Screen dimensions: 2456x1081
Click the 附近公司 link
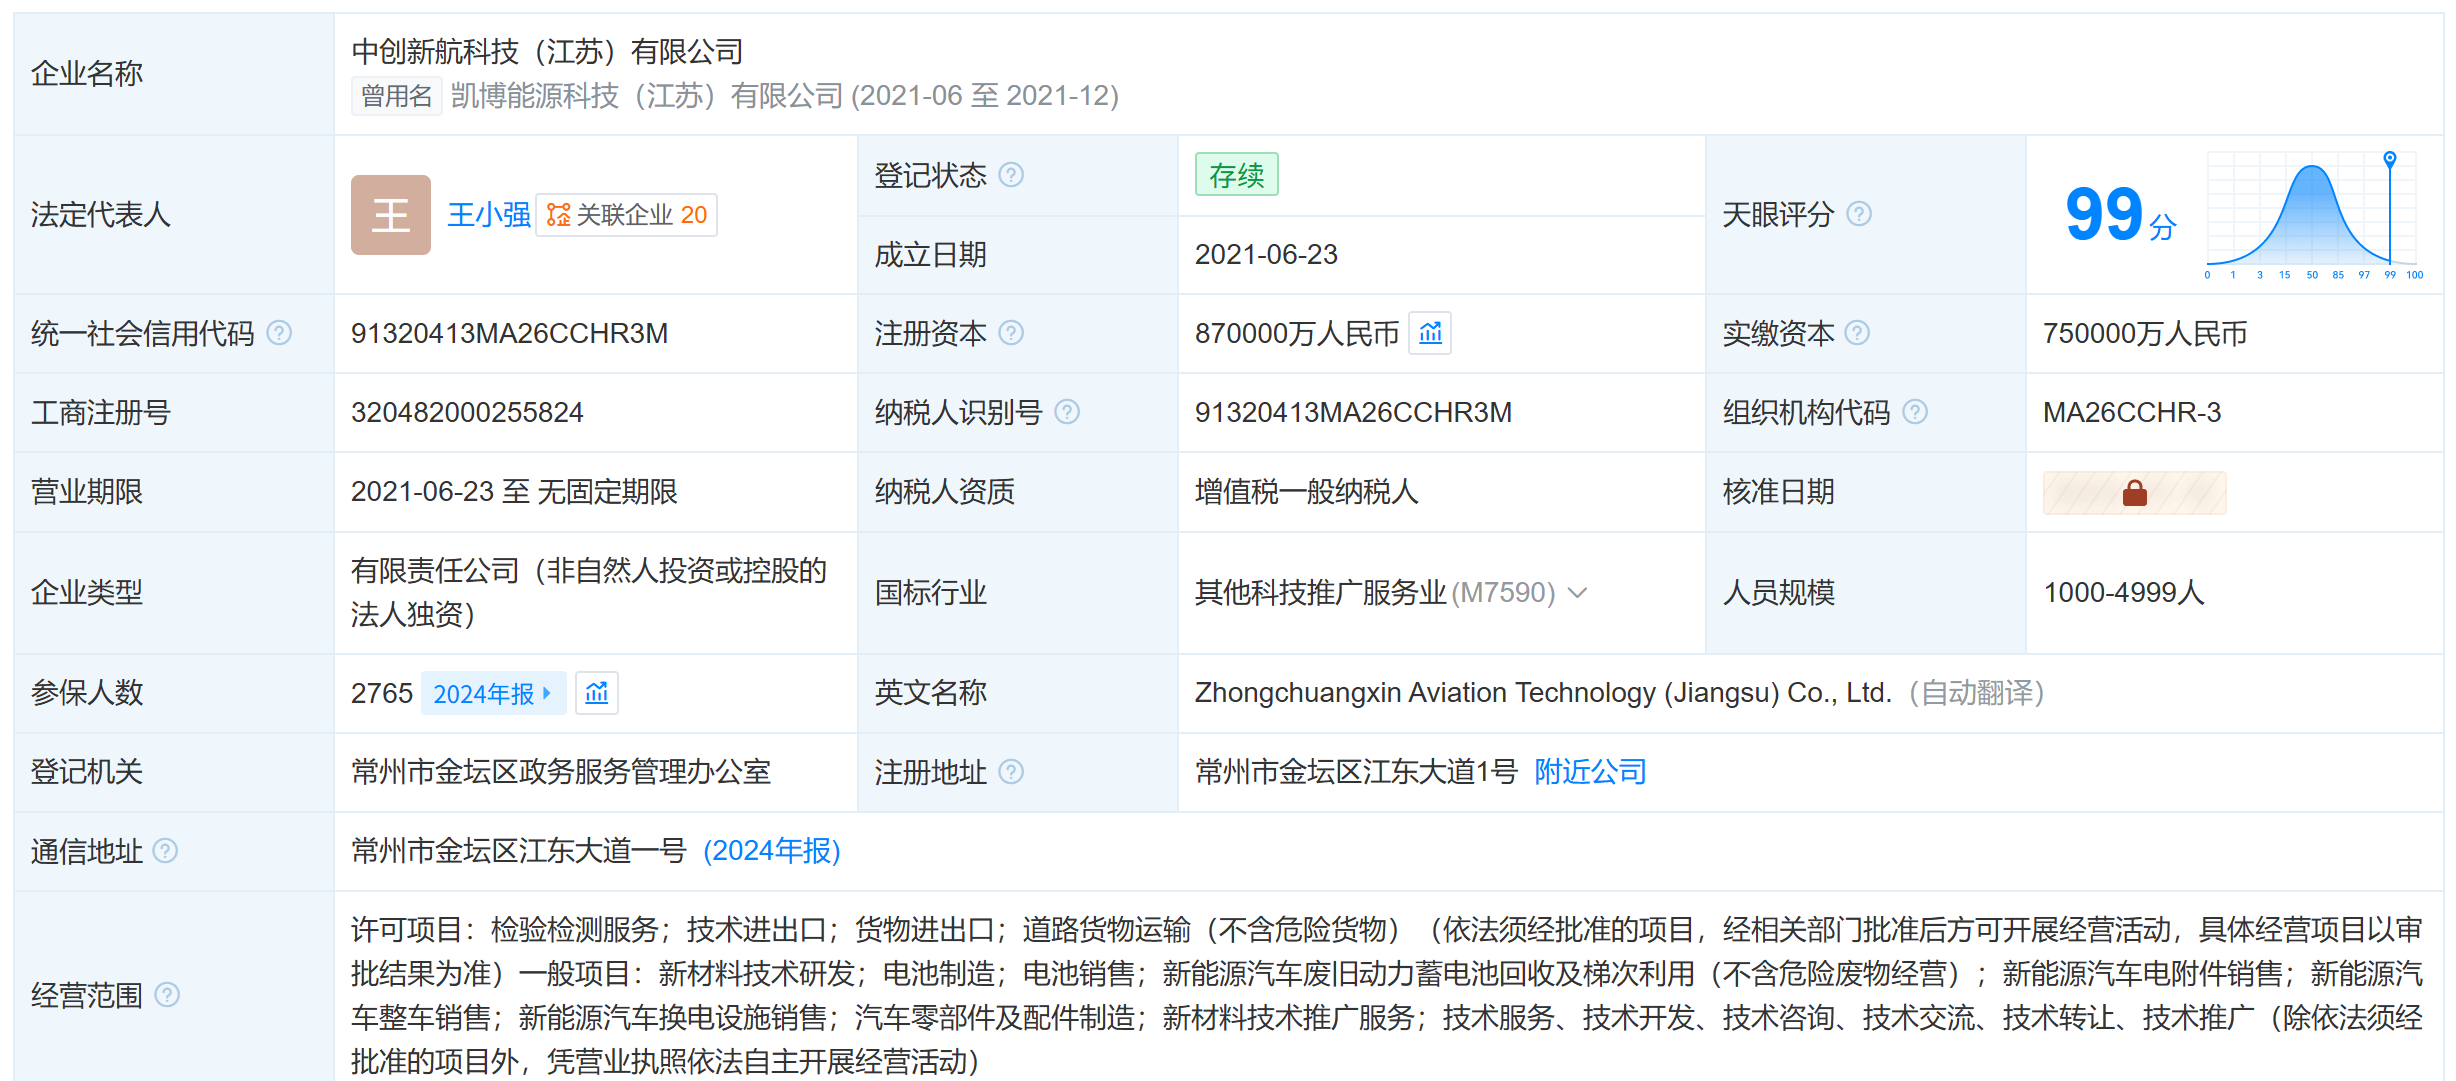point(1590,772)
